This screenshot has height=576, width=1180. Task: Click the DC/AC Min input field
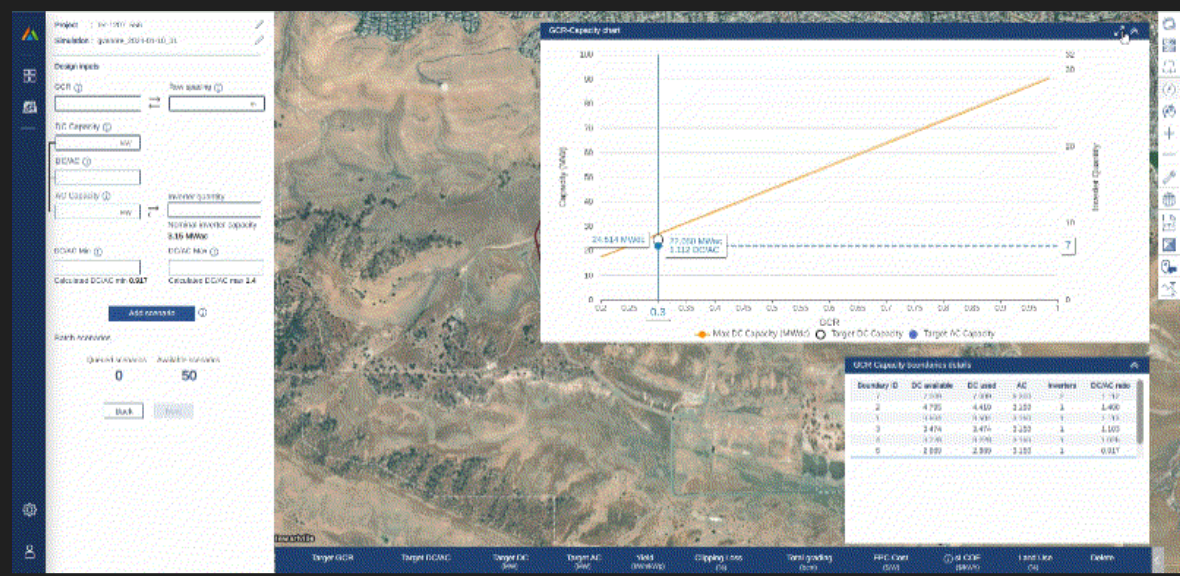pos(98,267)
